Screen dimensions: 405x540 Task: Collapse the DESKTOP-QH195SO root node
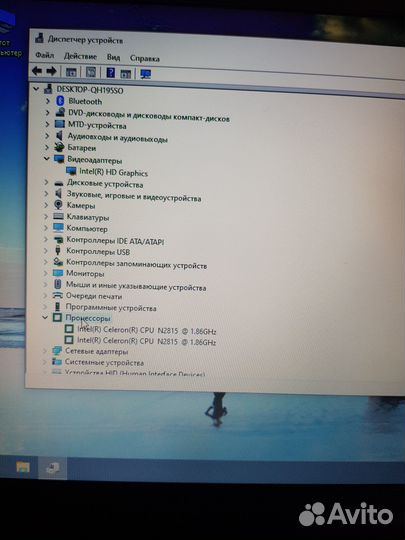point(36,89)
